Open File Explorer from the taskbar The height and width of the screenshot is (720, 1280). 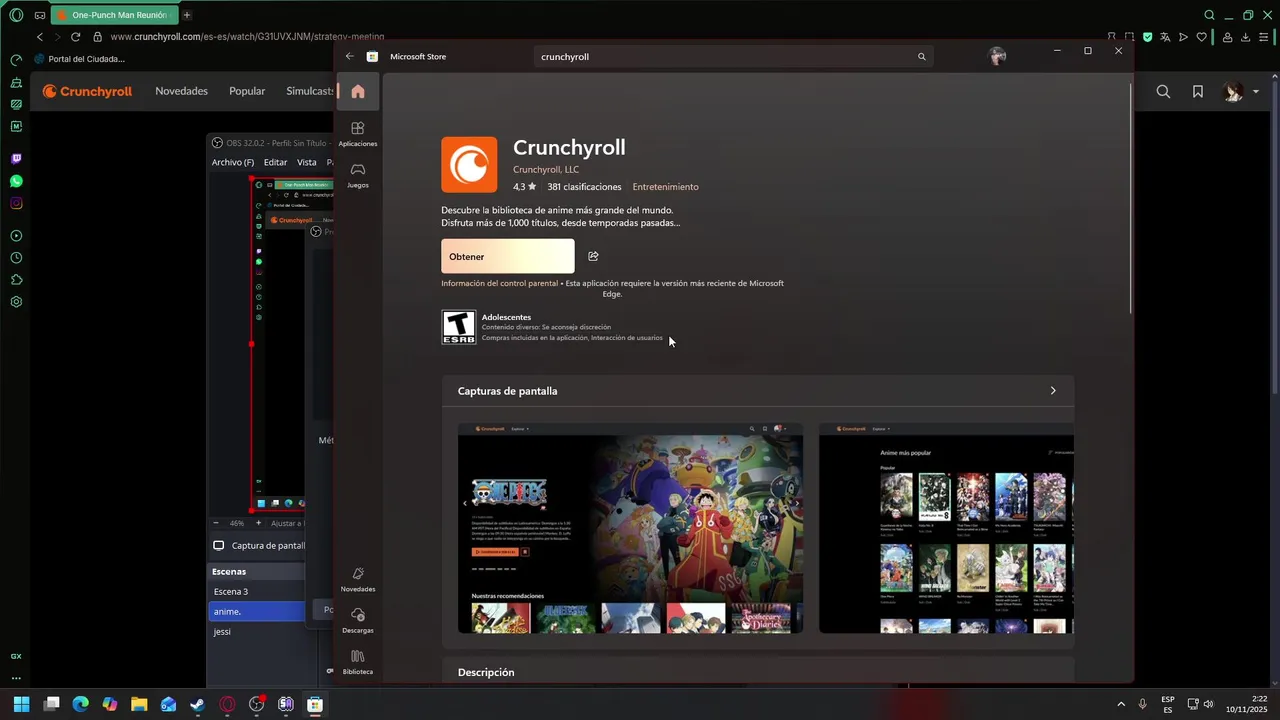pos(139,704)
